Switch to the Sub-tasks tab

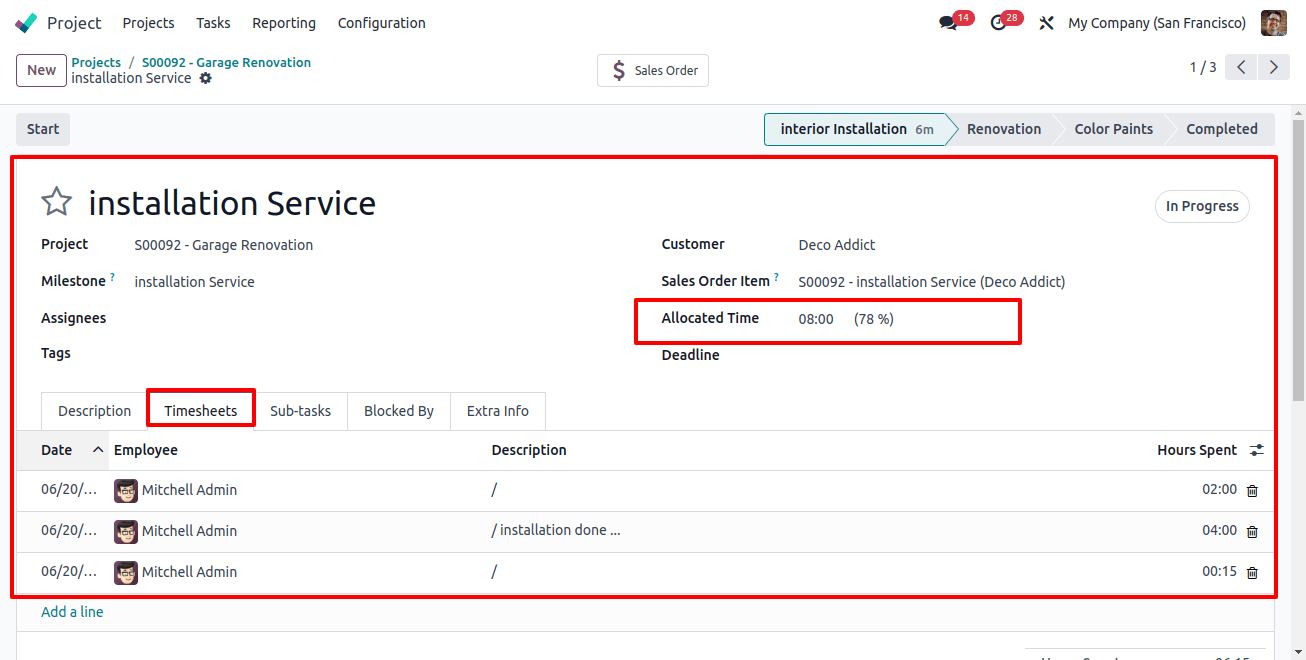pyautogui.click(x=300, y=411)
